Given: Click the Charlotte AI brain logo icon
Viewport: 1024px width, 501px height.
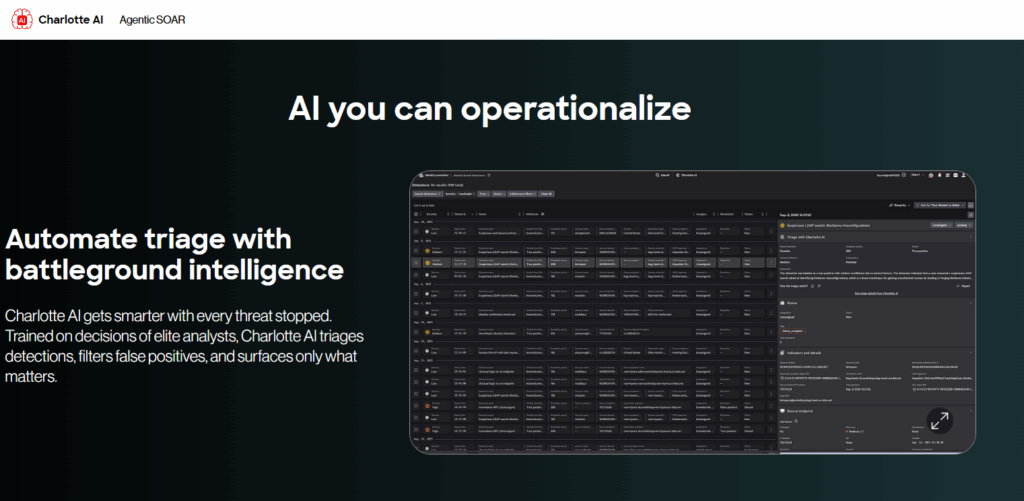Looking at the screenshot, I should [22, 19].
